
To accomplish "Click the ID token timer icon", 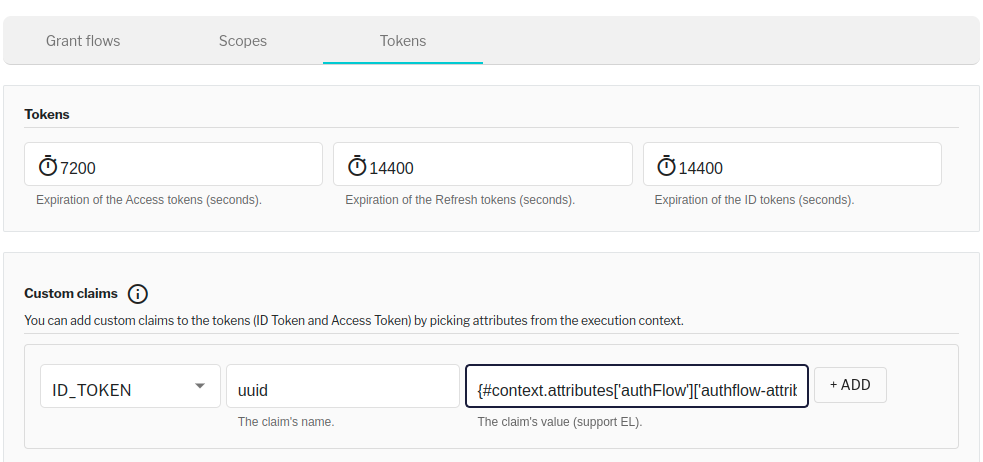I will pyautogui.click(x=666, y=167).
